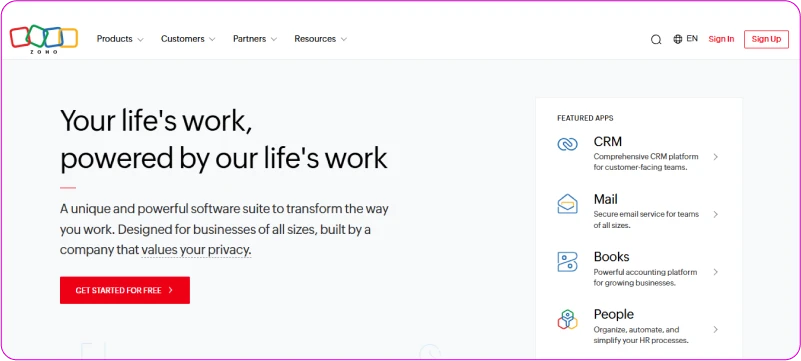Click the FEATURED APPS heading
This screenshot has width=801, height=361.
pyautogui.click(x=585, y=118)
